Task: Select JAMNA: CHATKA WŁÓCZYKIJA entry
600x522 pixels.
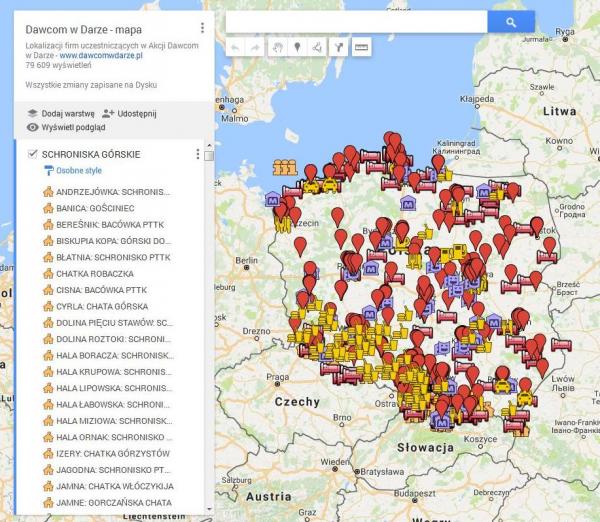Action: 115,486
